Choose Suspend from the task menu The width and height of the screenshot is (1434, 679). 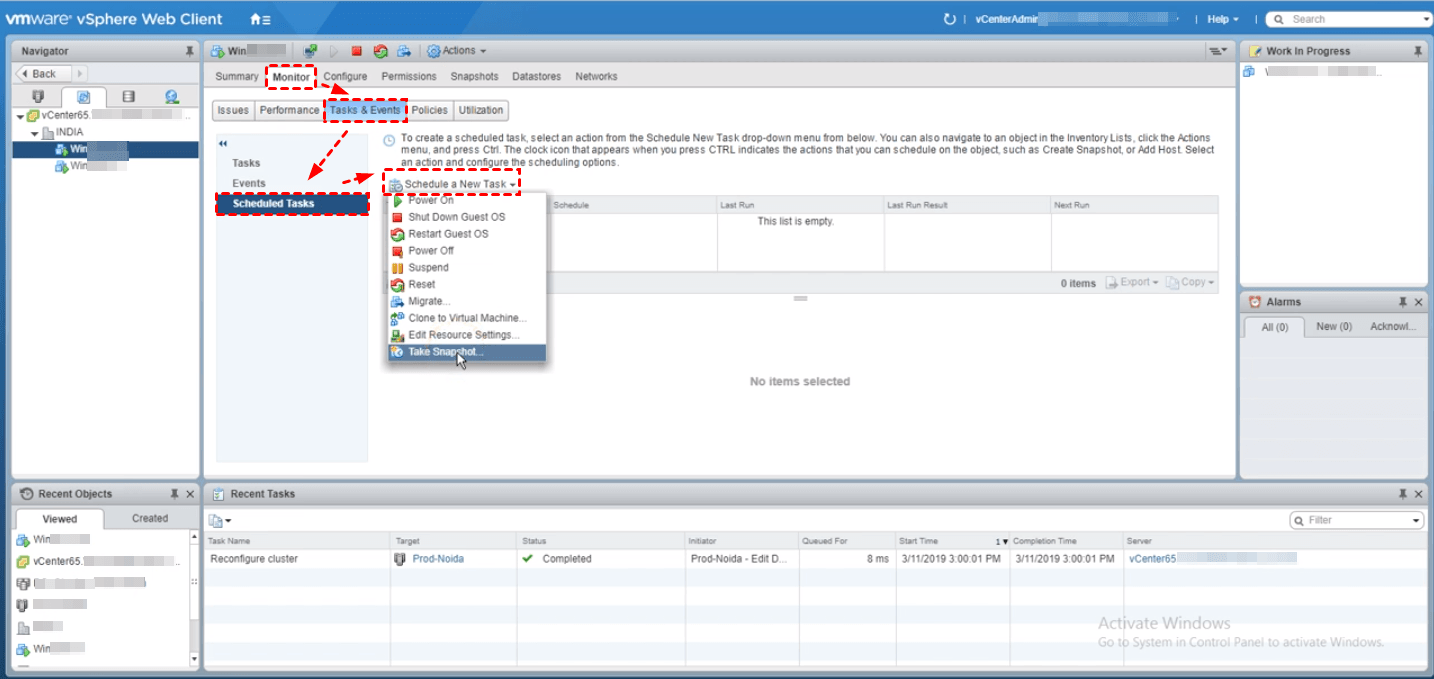click(x=466, y=268)
